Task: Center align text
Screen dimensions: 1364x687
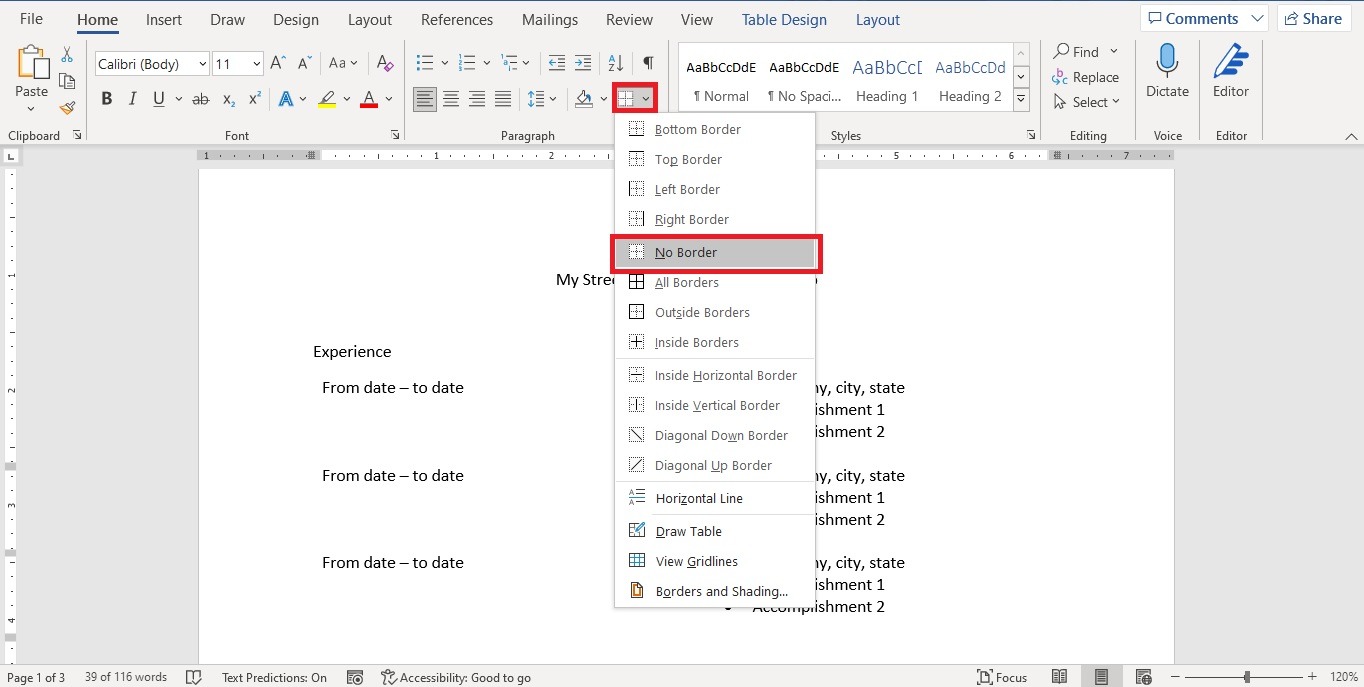Action: click(451, 99)
